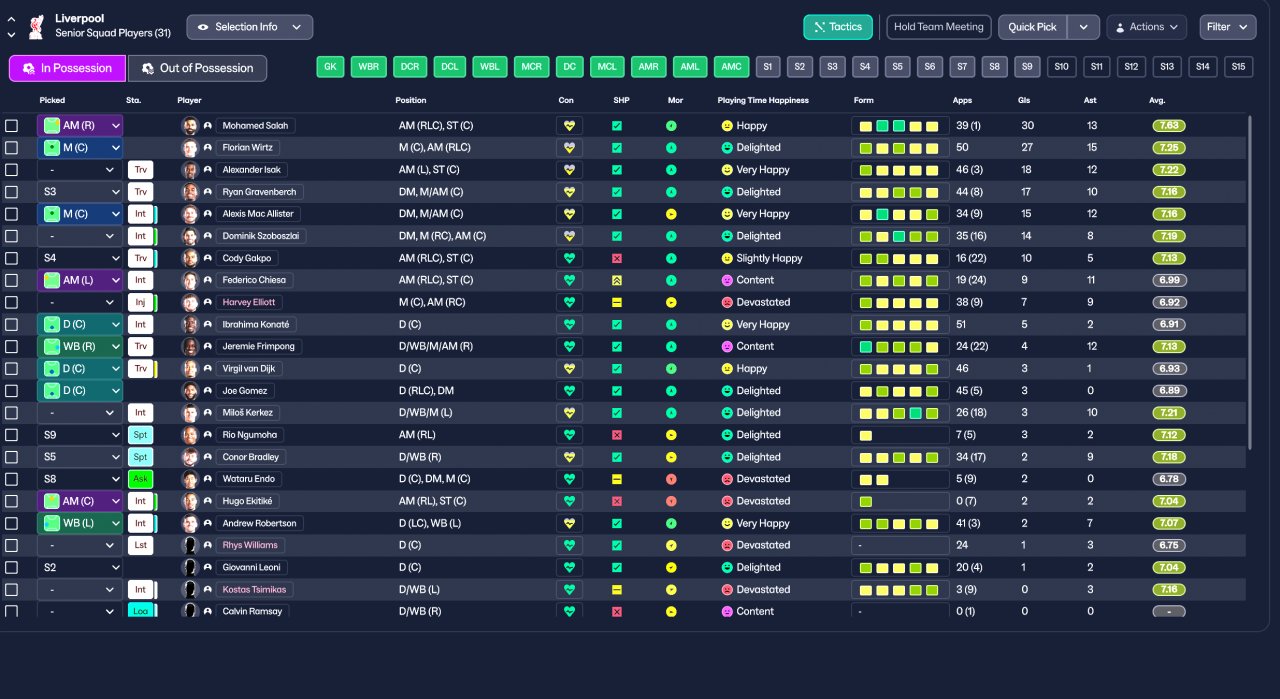Click the squad list vertical scrollbar
The image size is (1280, 699).
coord(1250,283)
